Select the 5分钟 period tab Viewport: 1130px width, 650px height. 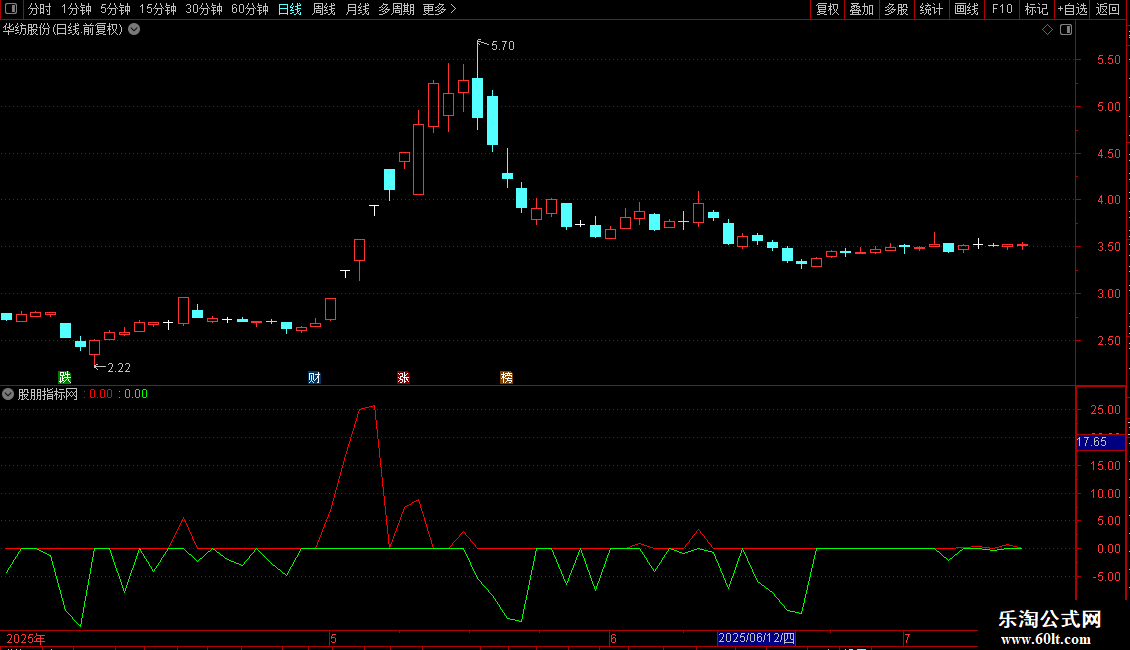115,9
